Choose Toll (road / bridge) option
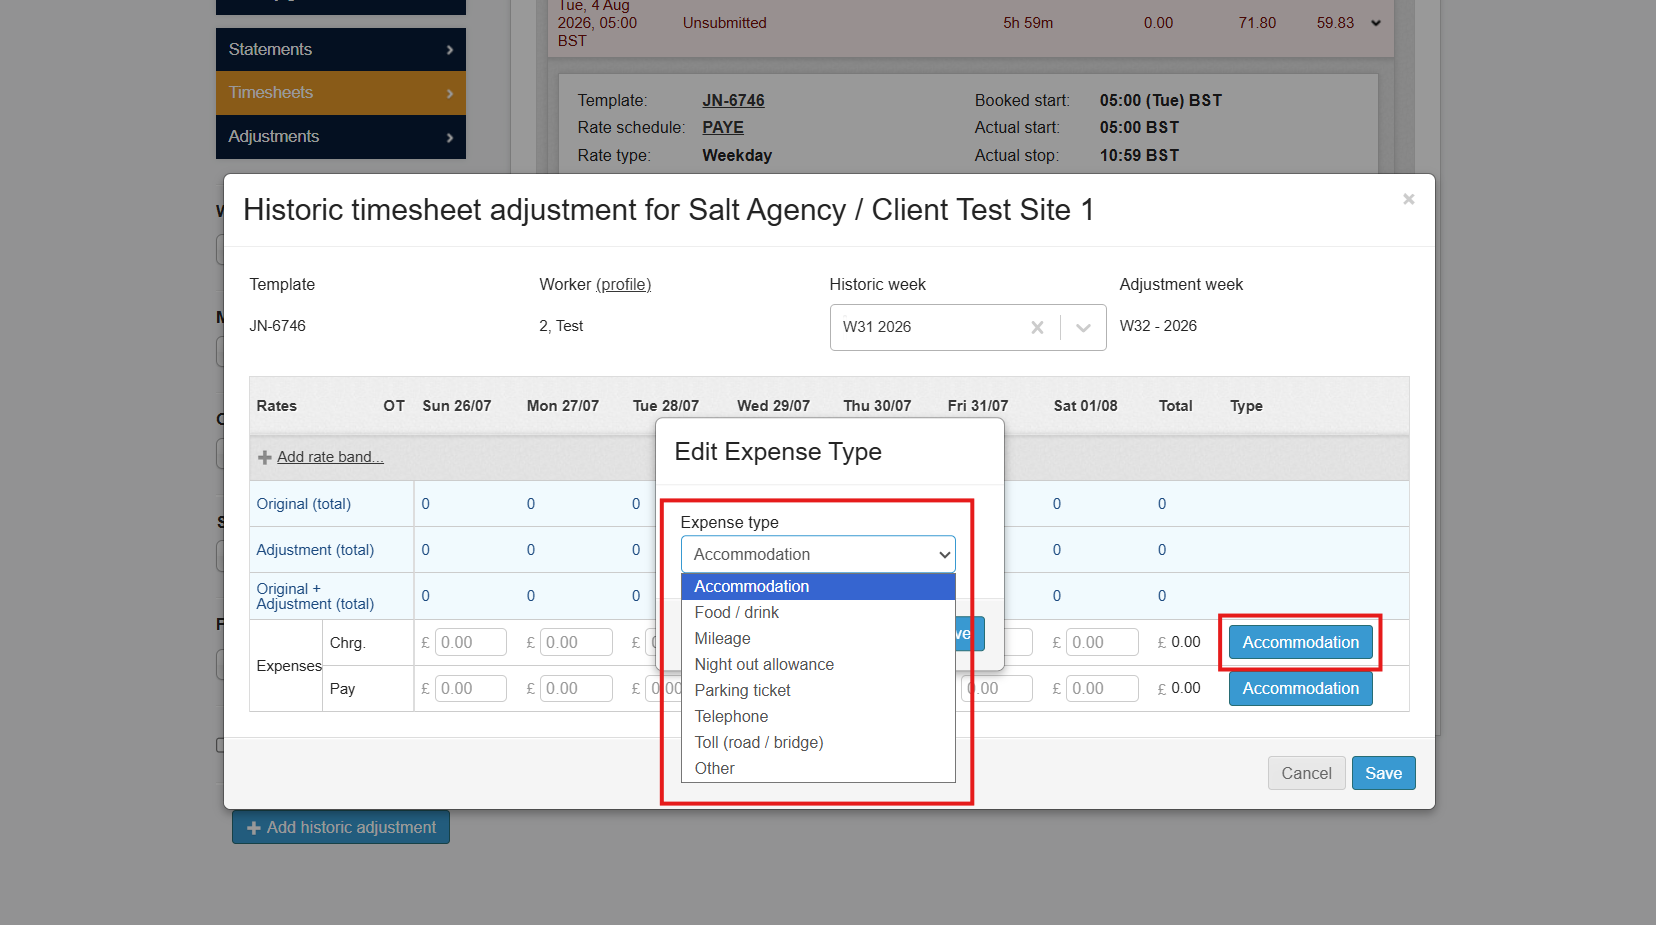This screenshot has height=925, width=1656. 818,742
